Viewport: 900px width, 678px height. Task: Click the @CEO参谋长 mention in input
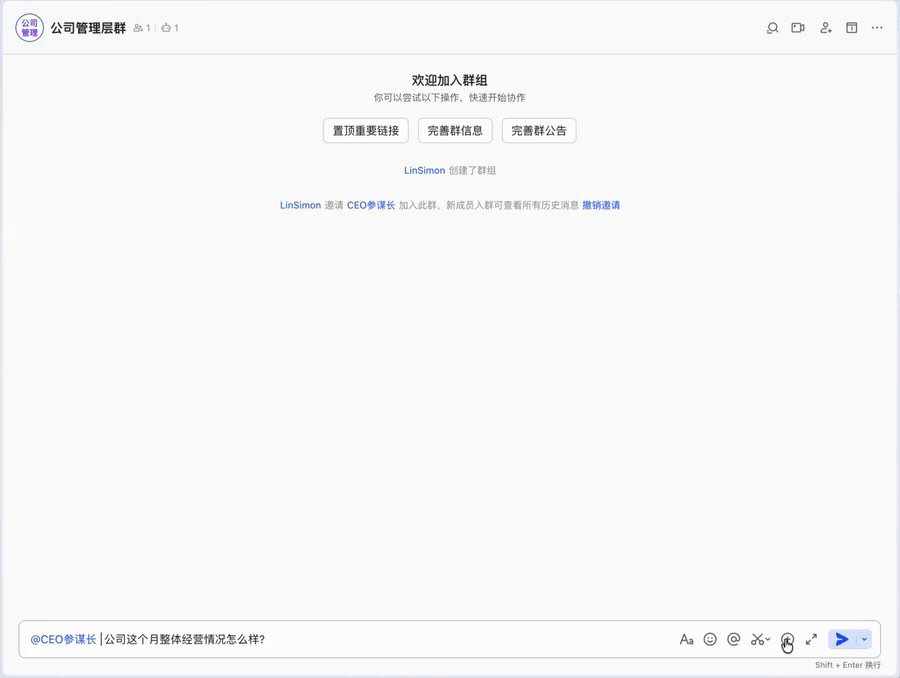(63, 640)
